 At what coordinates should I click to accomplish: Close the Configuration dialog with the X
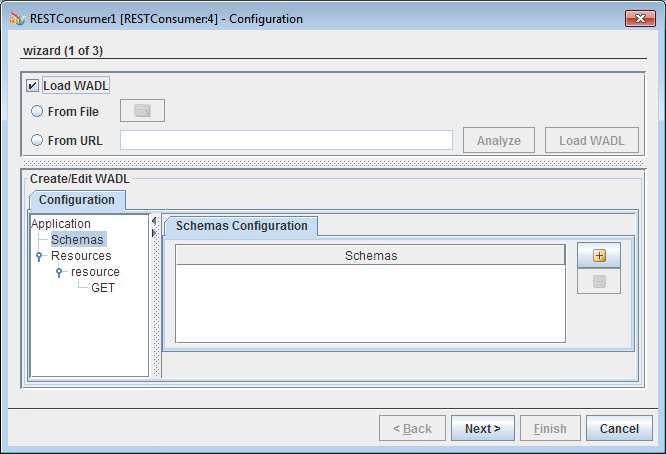[x=640, y=18]
